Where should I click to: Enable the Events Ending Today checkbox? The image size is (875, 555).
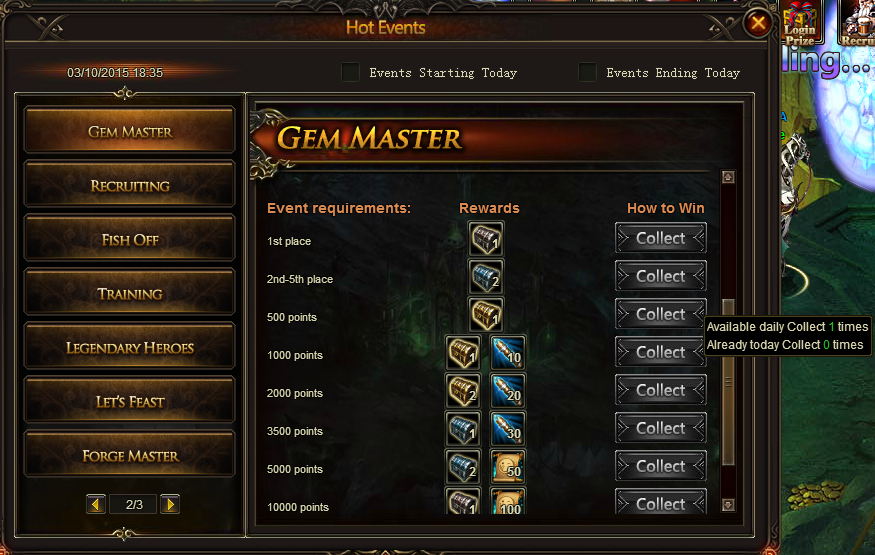(588, 73)
